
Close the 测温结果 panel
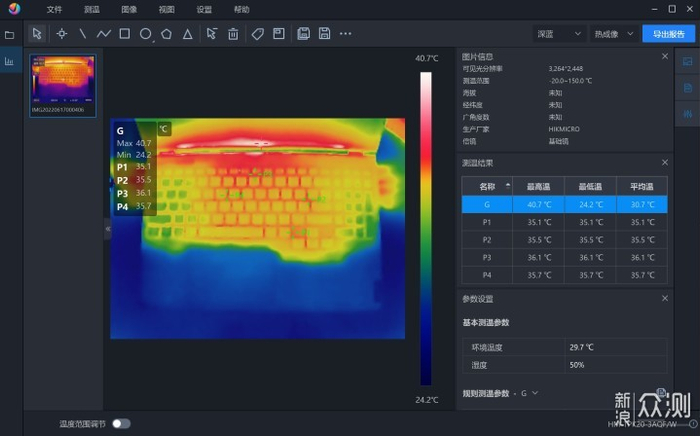(665, 162)
